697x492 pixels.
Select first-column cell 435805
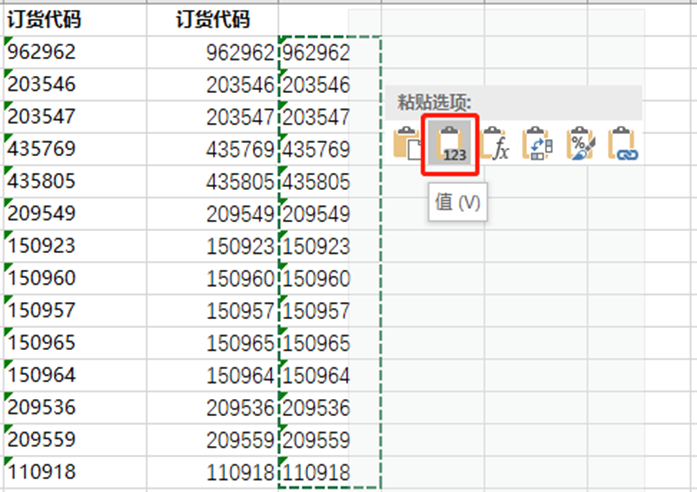click(x=75, y=181)
